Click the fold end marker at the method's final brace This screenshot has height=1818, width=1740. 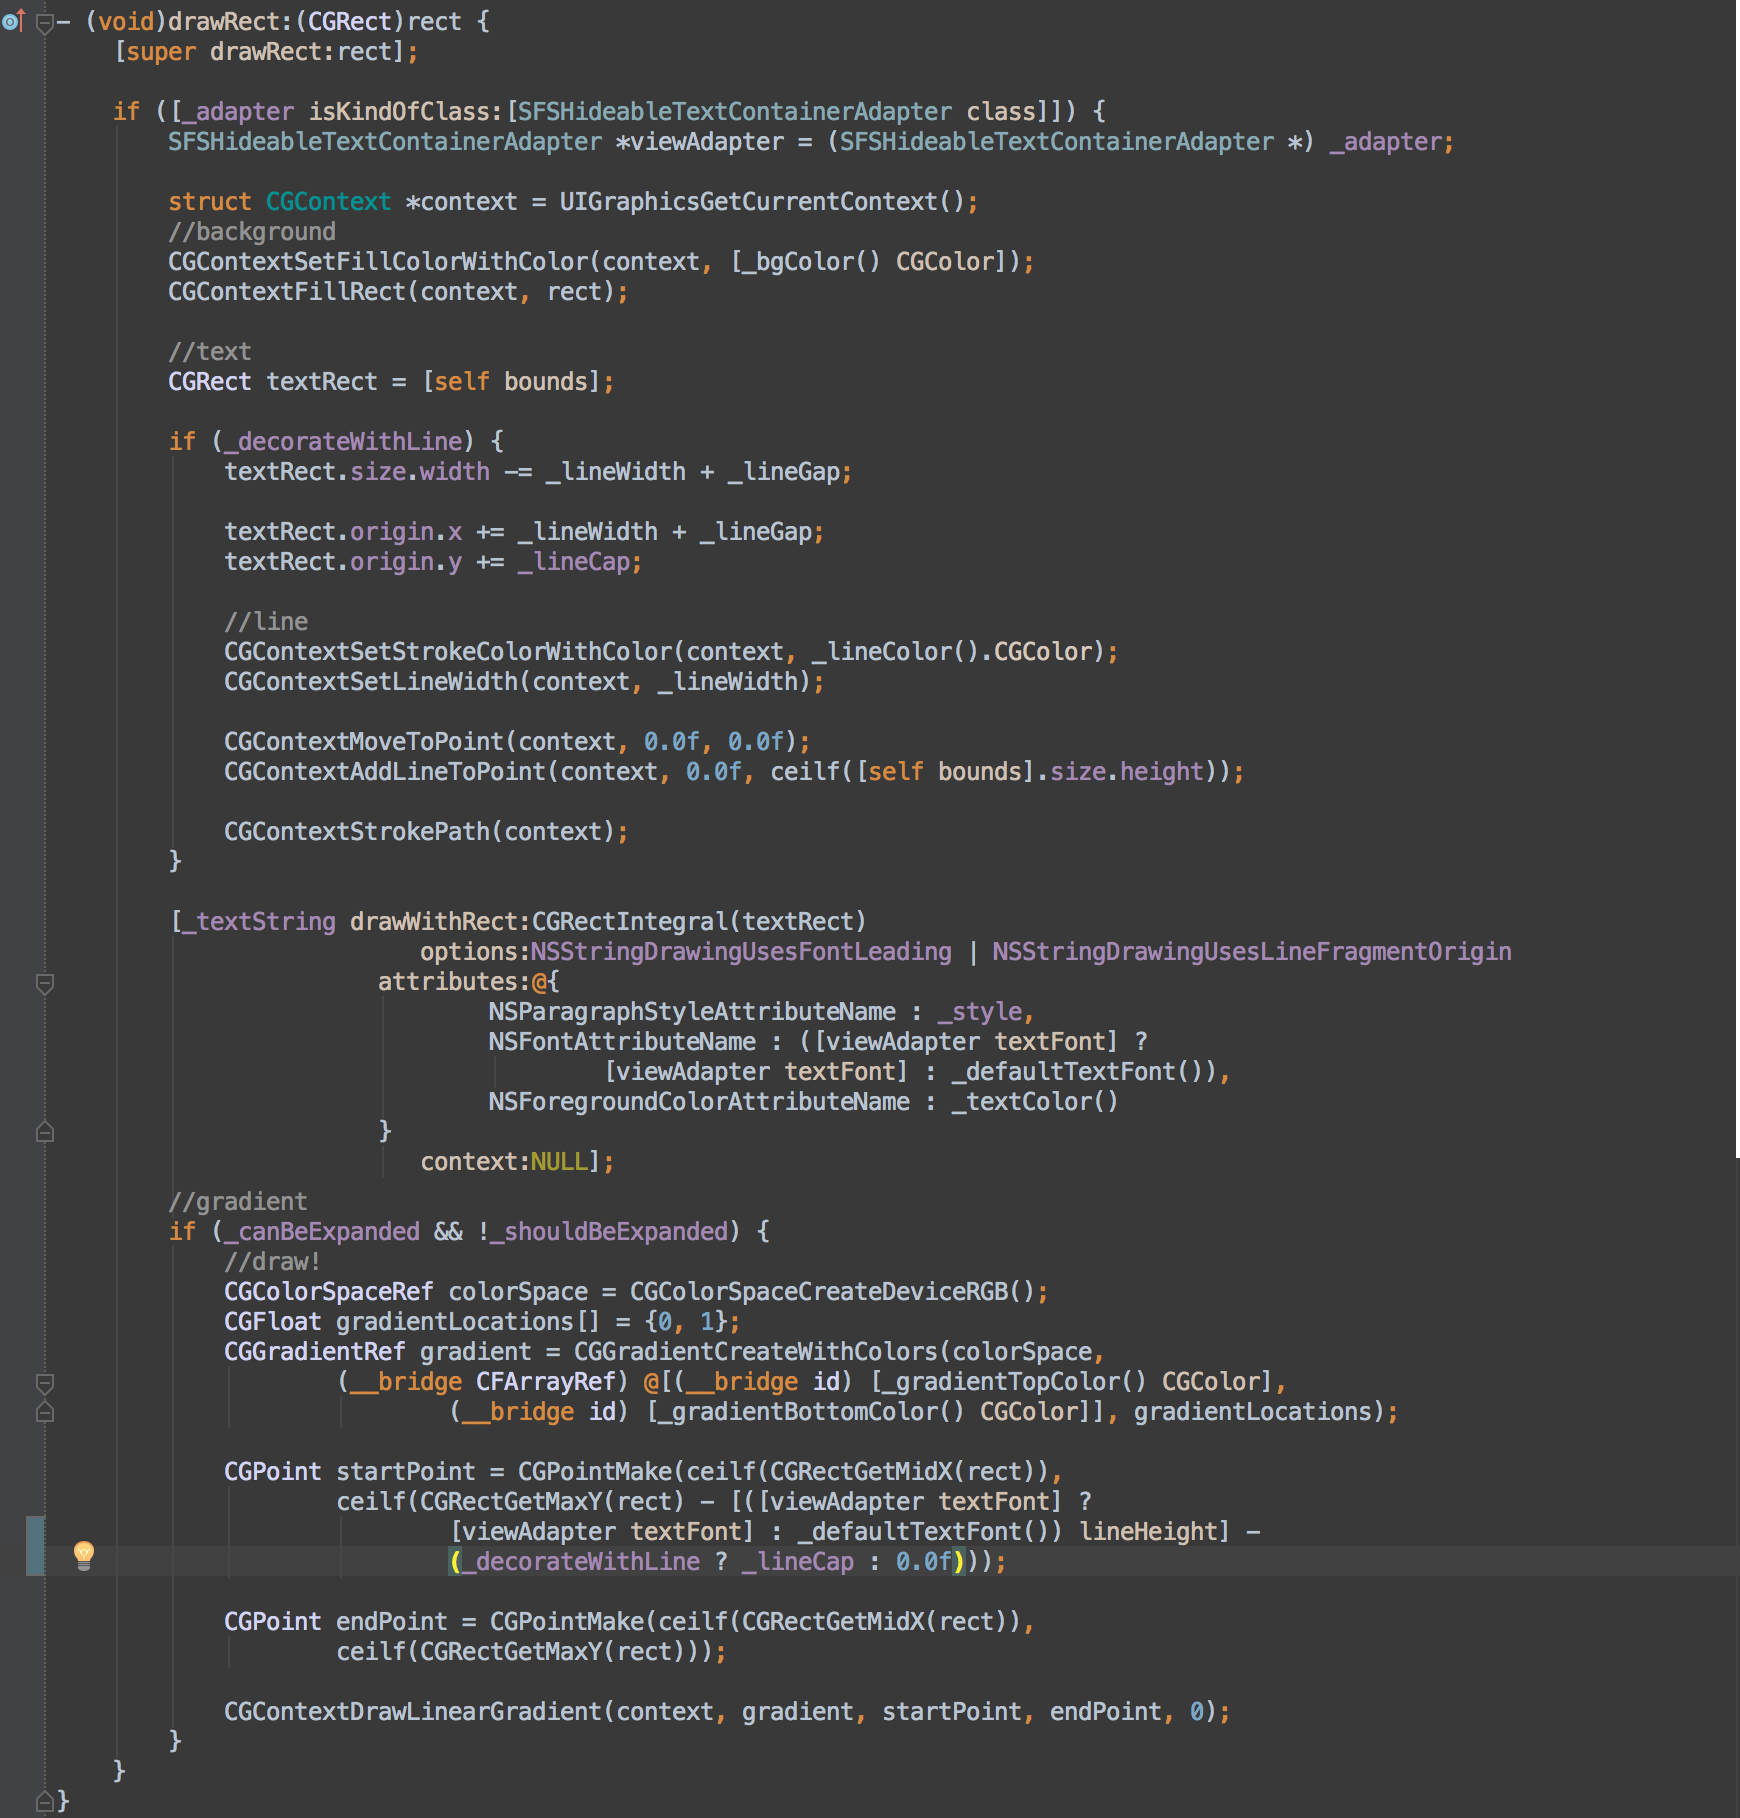point(45,1802)
